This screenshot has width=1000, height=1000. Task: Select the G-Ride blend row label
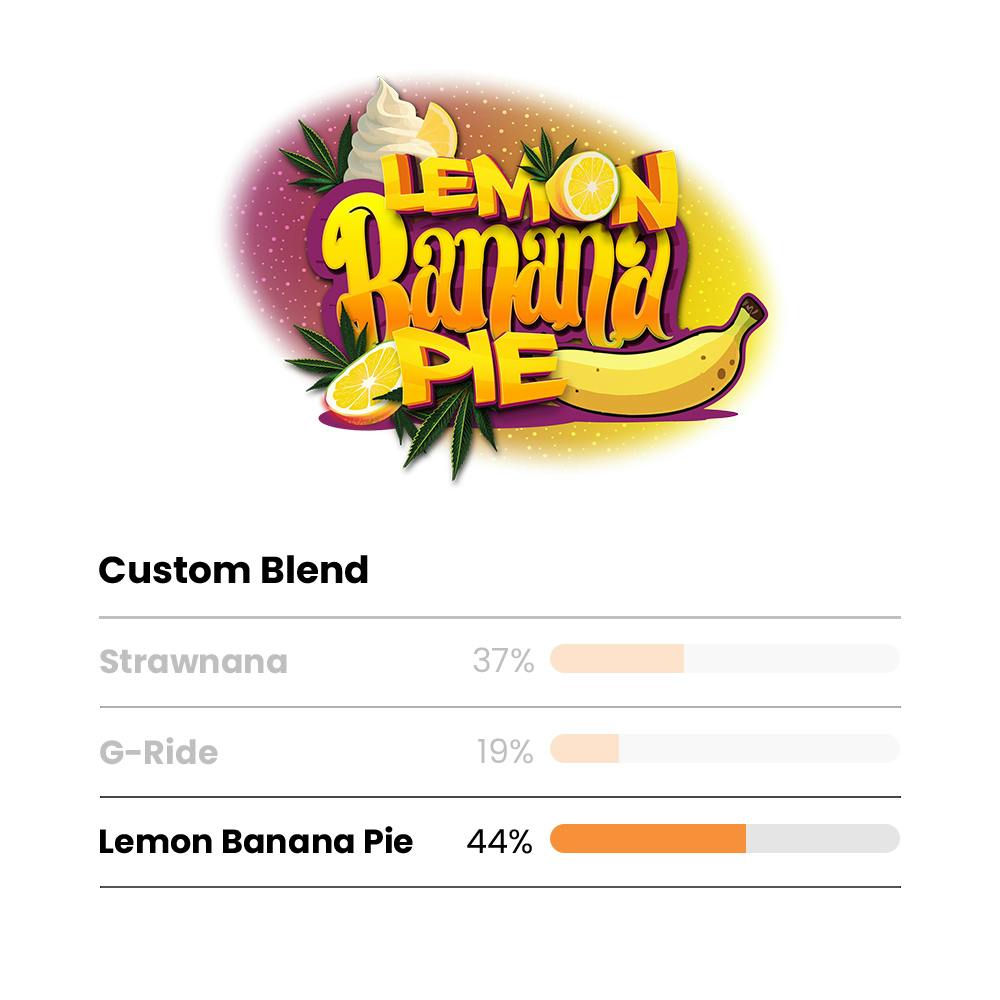(x=158, y=752)
